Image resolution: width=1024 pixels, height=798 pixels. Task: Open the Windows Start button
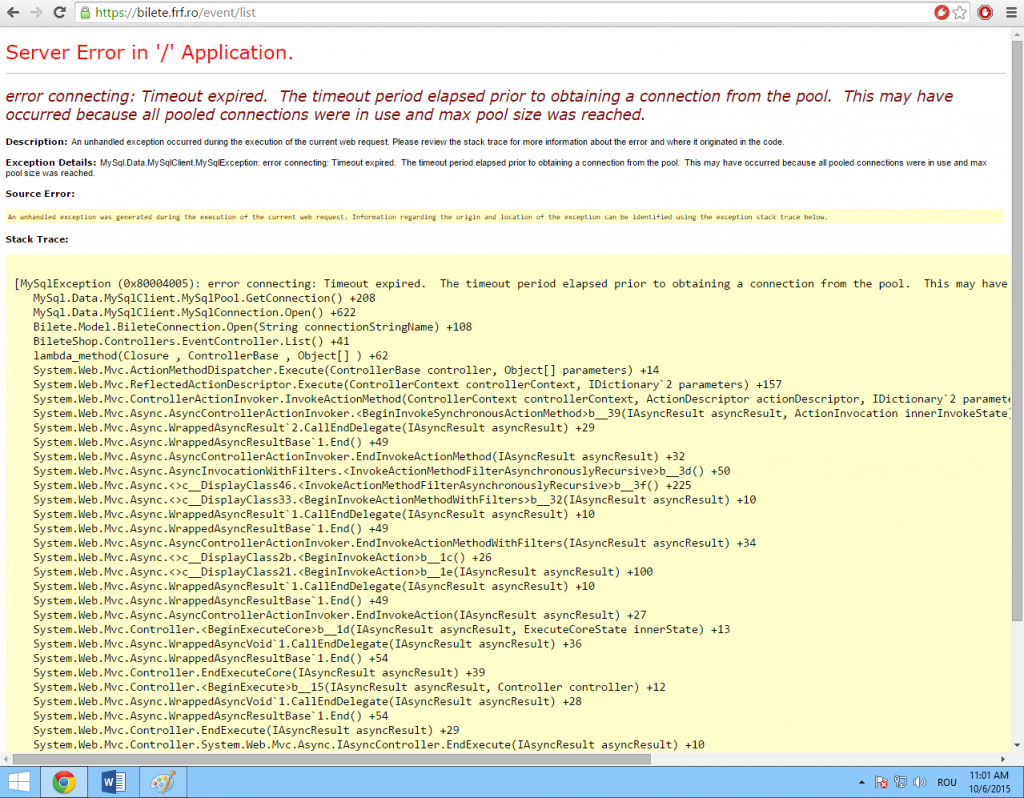(x=20, y=781)
